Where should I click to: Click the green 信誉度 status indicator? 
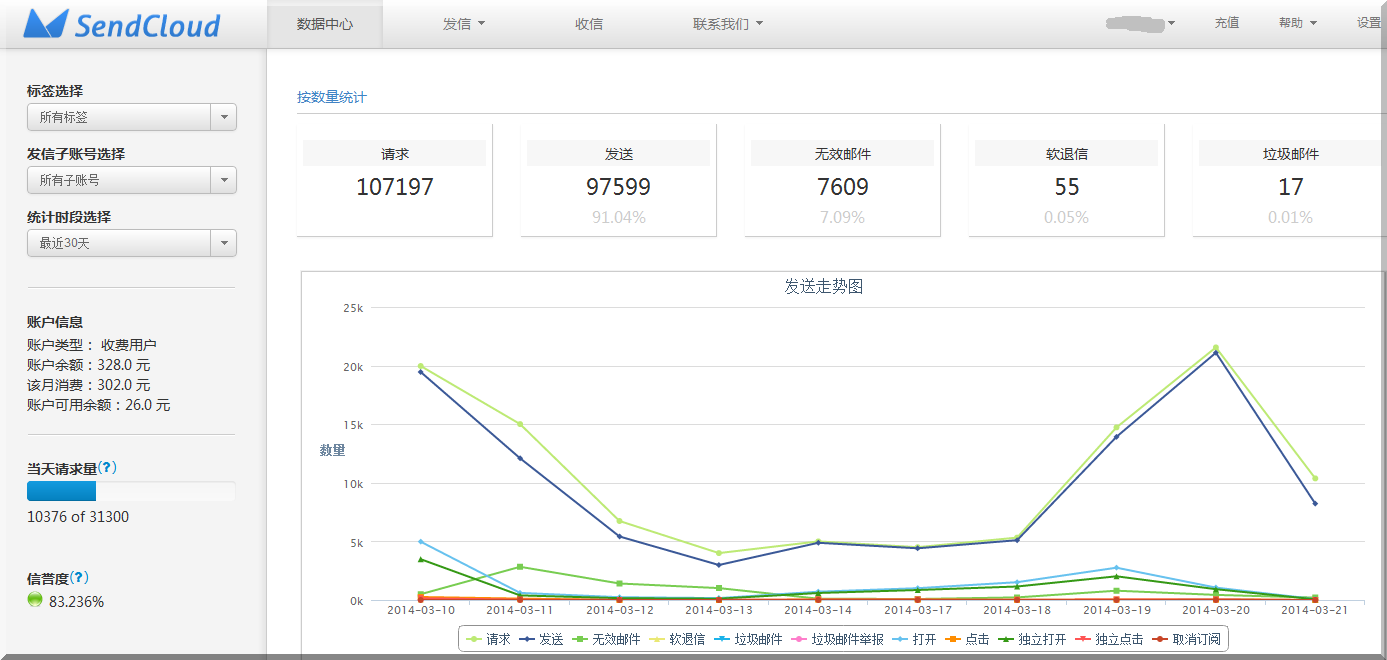[x=35, y=600]
